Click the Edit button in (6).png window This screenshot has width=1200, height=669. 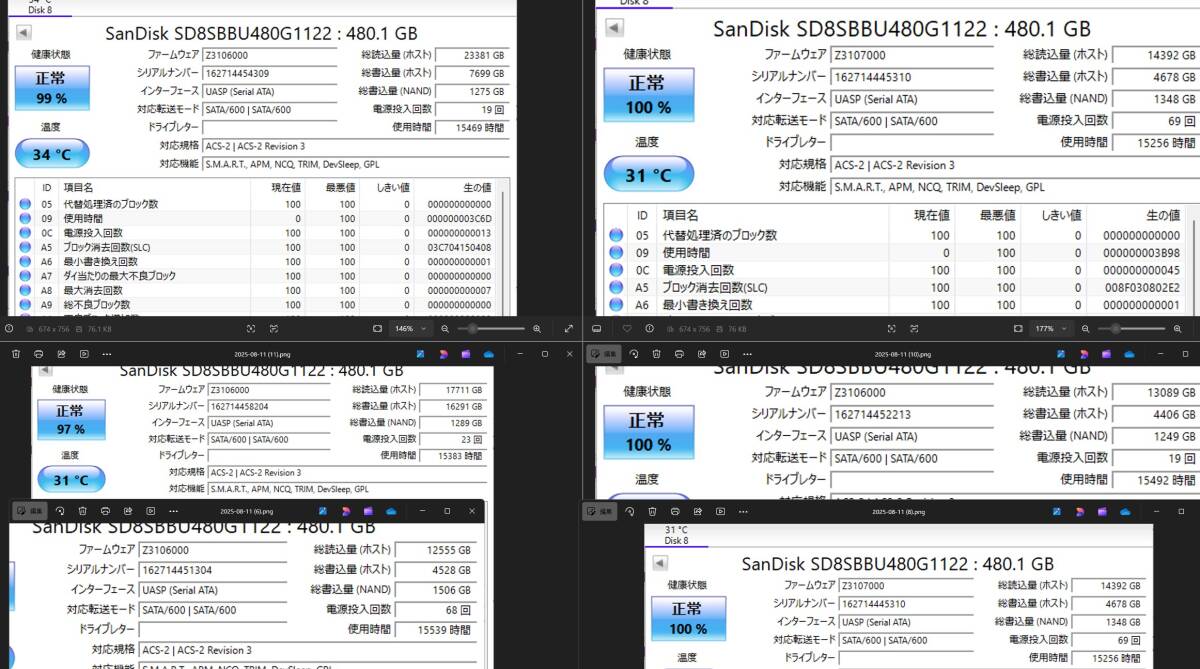(32, 511)
